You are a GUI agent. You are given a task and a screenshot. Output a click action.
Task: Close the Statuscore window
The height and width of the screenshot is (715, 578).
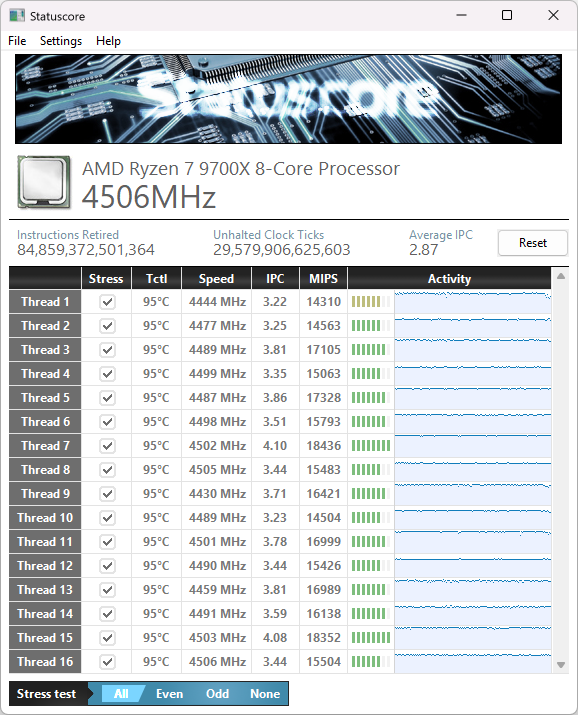553,15
